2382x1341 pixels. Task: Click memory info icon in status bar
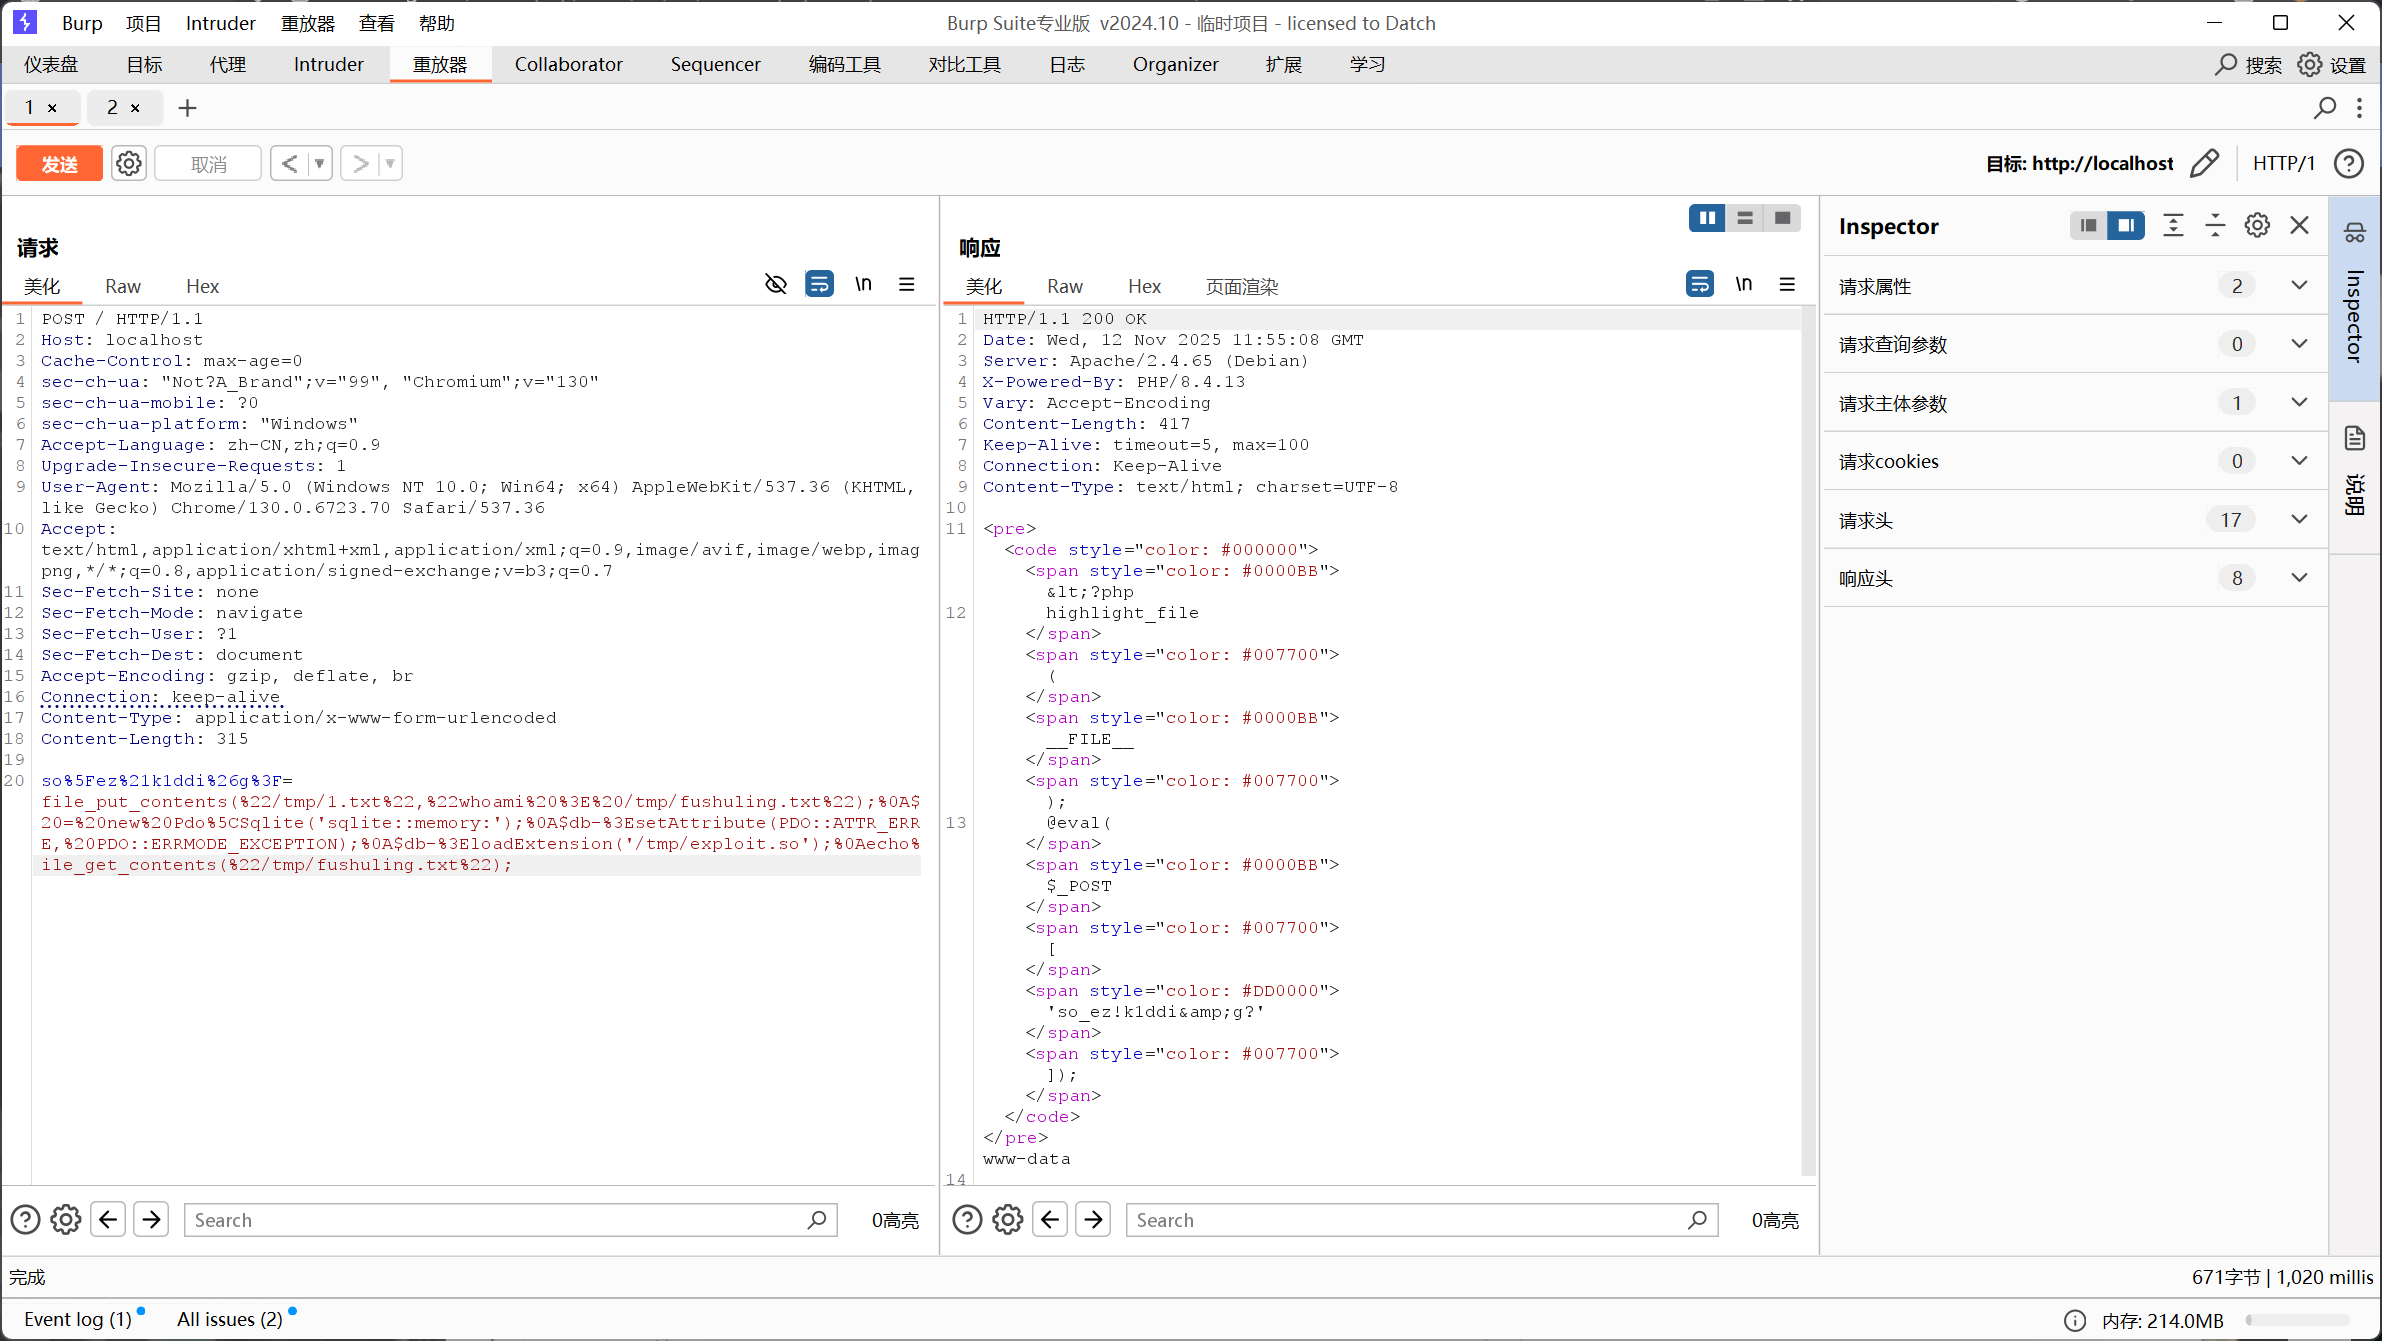(2075, 1321)
